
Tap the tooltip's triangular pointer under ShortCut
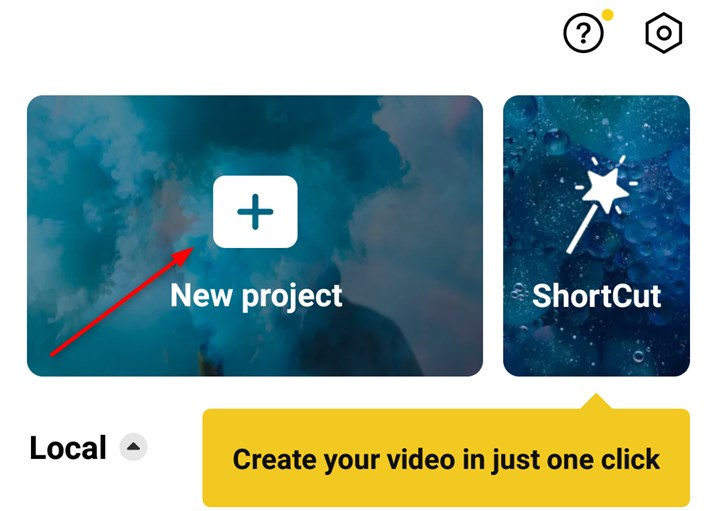pos(596,401)
